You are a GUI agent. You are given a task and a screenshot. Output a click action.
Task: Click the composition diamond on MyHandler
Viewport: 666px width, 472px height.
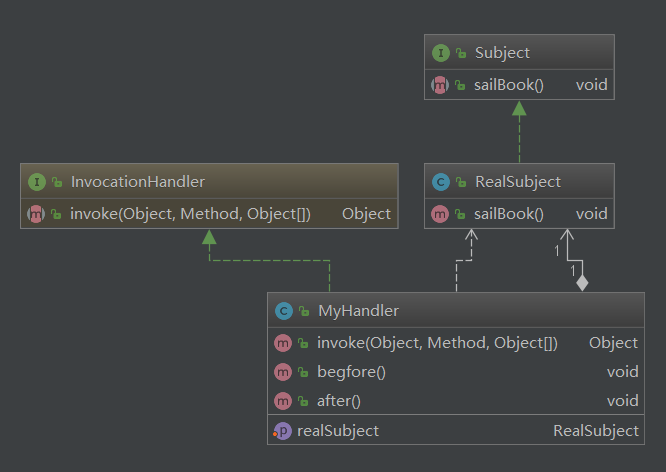pos(582,283)
